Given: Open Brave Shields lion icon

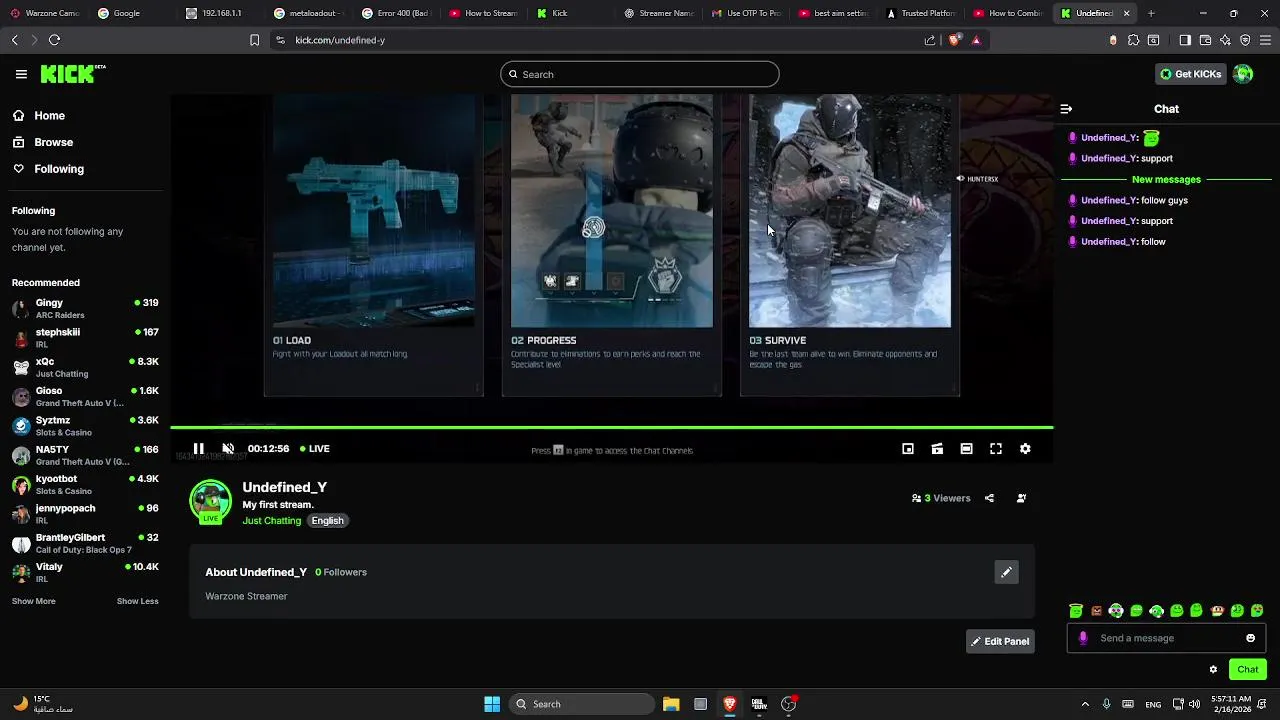Looking at the screenshot, I should (954, 40).
